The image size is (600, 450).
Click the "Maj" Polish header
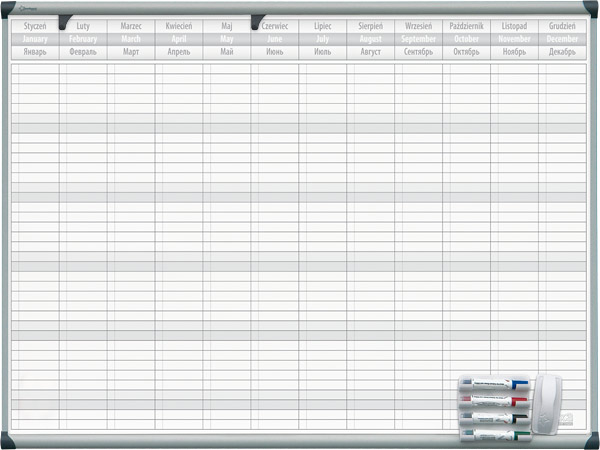(227, 26)
